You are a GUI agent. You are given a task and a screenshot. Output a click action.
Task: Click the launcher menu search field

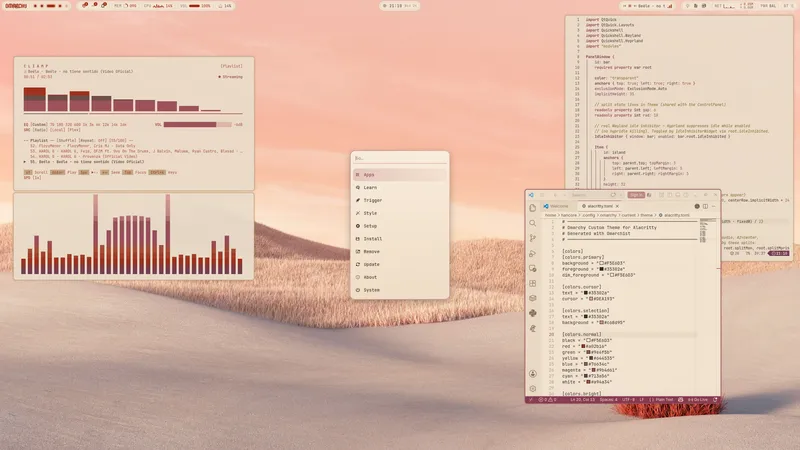click(399, 158)
